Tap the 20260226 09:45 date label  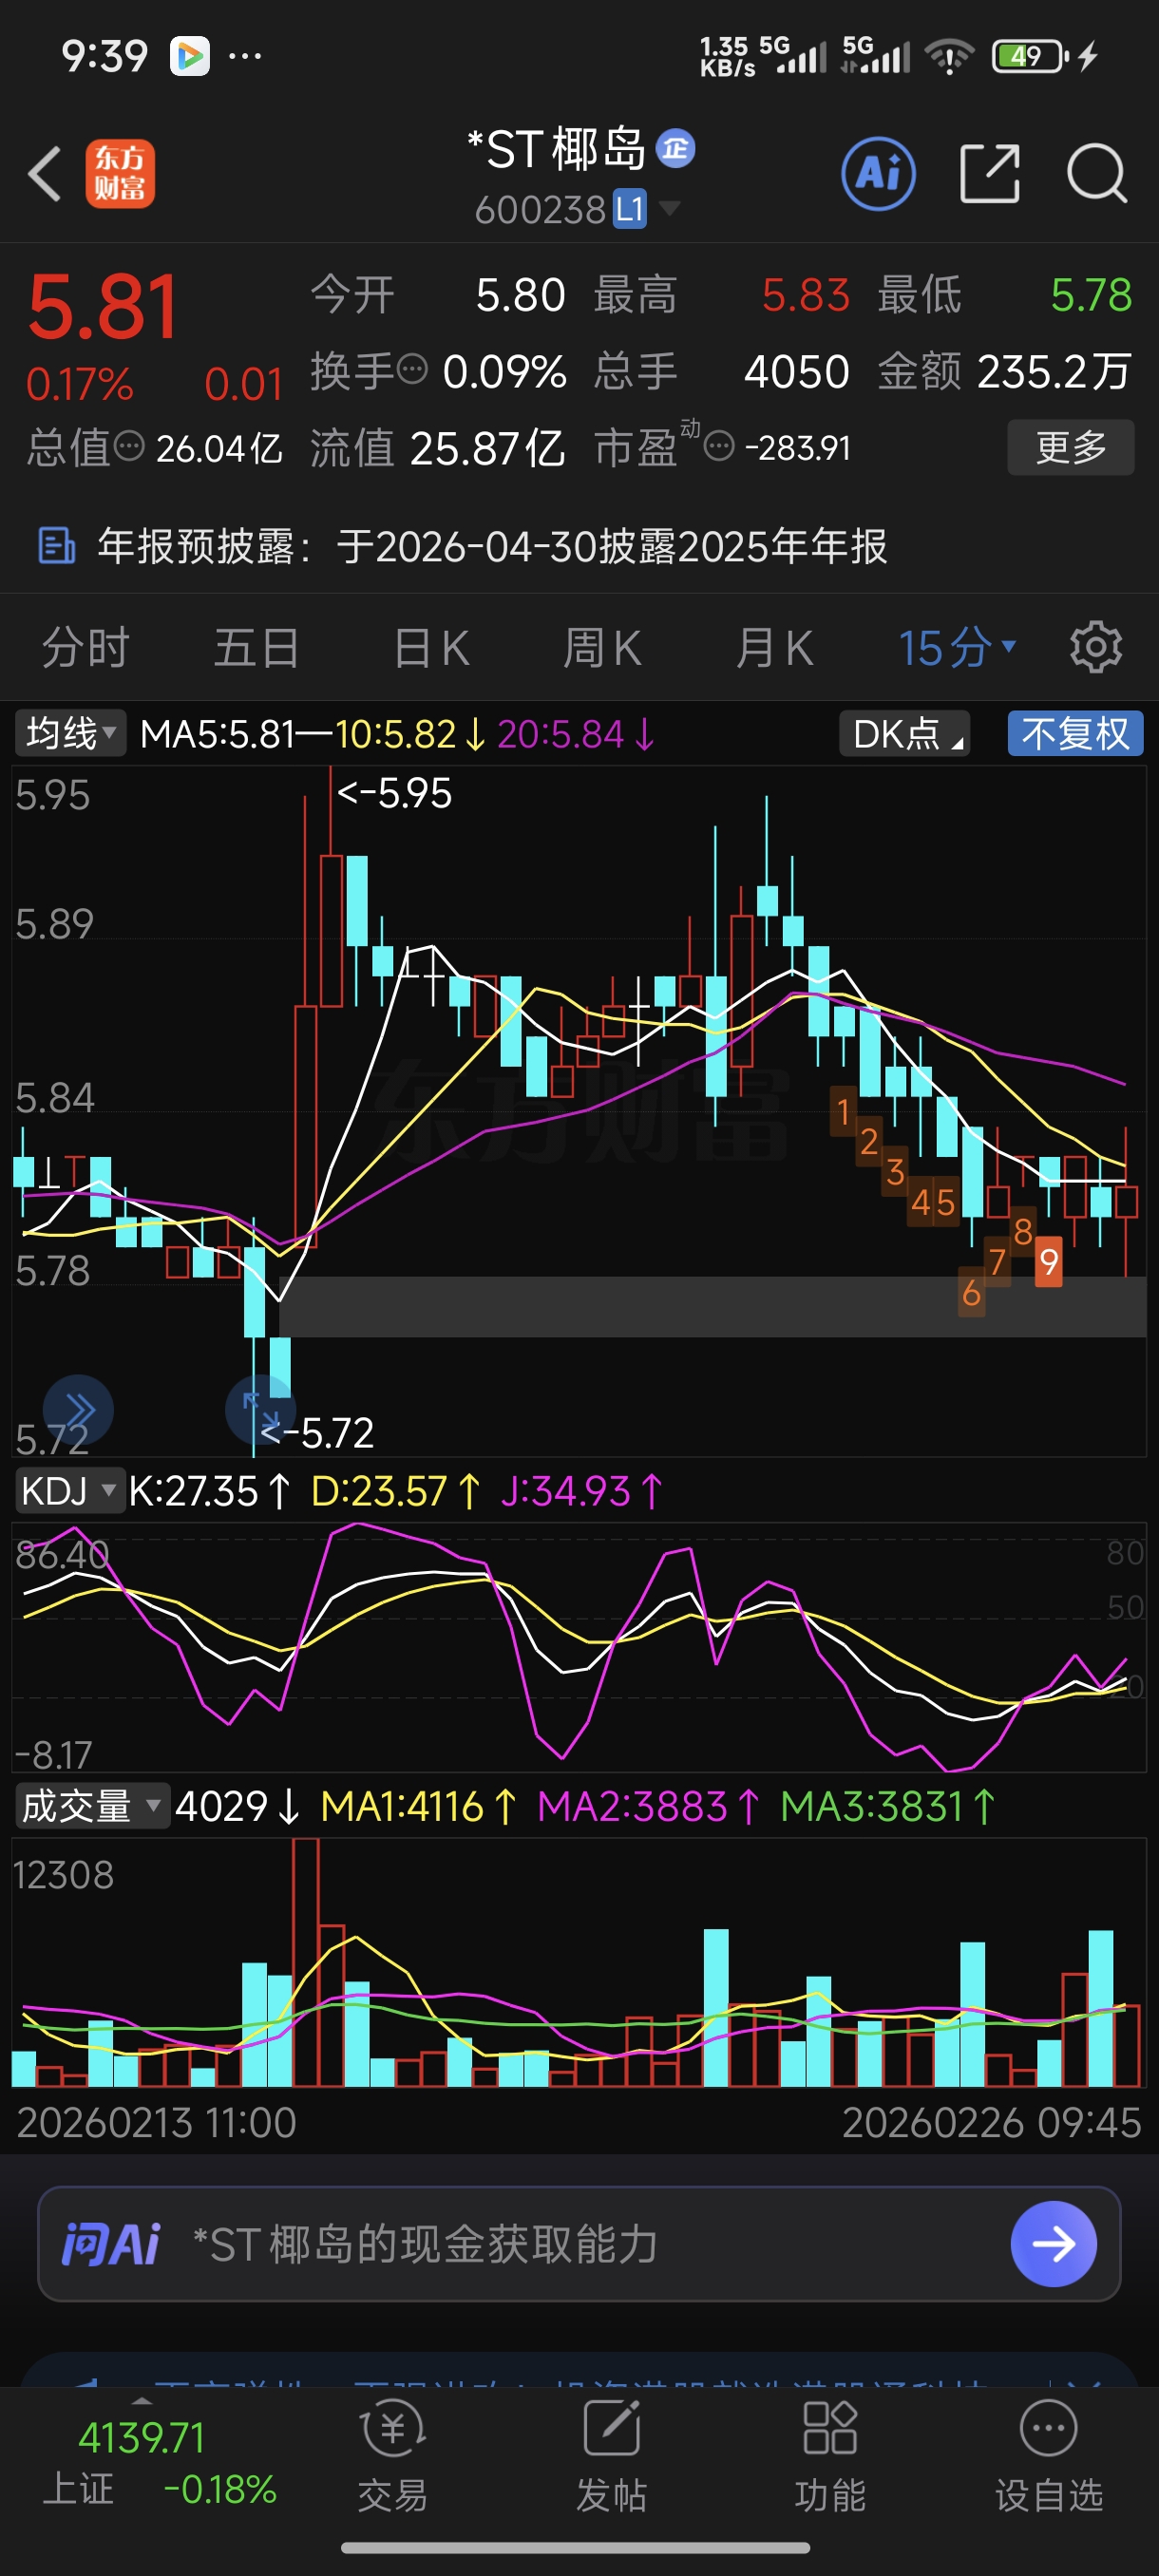click(x=991, y=2122)
